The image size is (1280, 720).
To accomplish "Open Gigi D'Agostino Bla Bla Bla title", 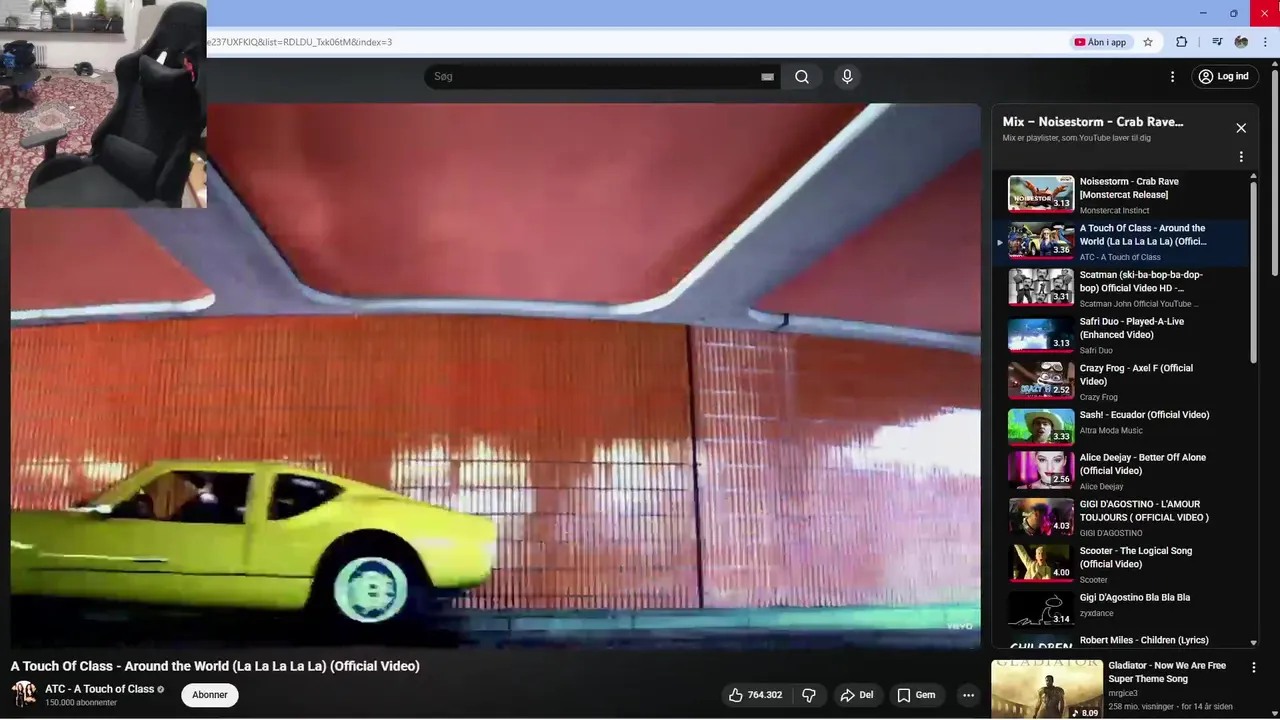I will click(1135, 598).
